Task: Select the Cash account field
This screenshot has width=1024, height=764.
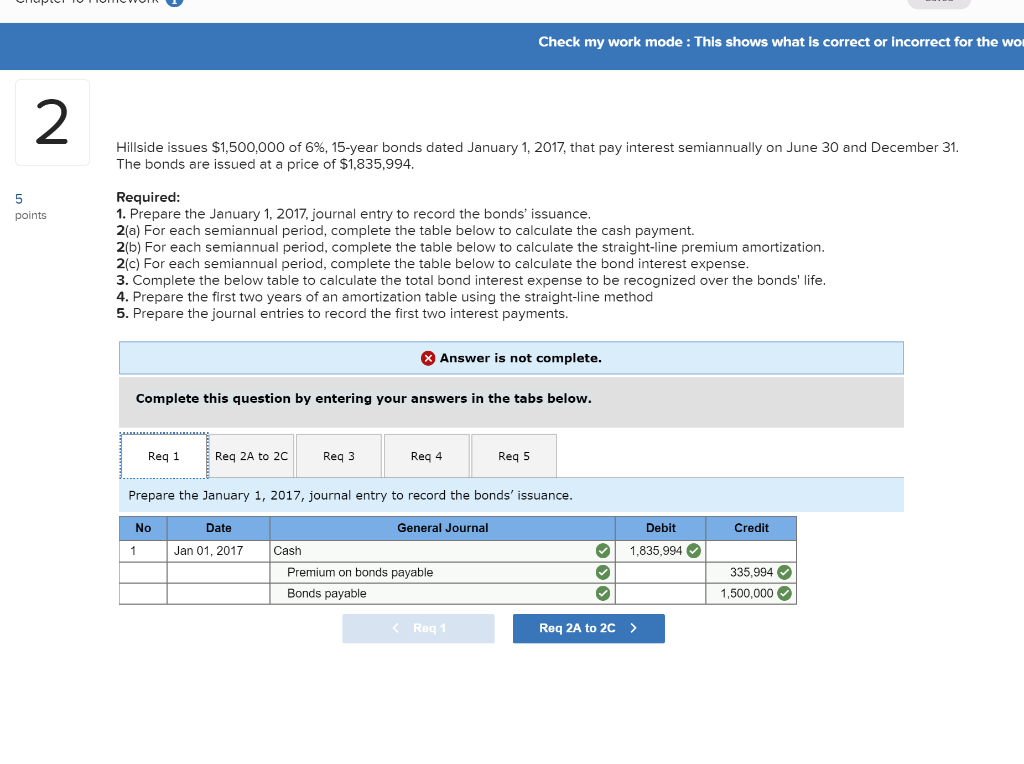Action: click(442, 551)
